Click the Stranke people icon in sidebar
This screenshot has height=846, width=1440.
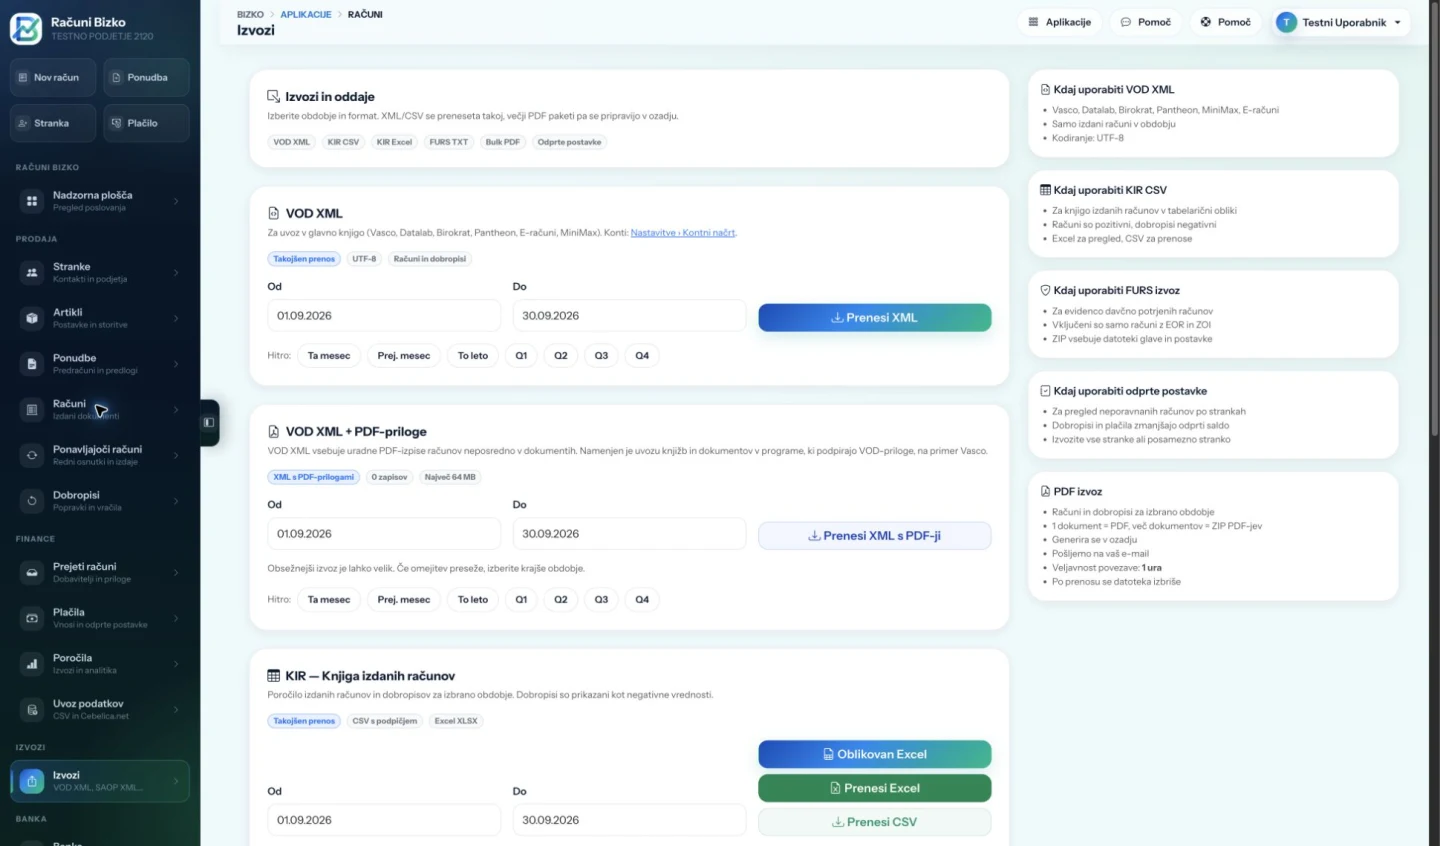pyautogui.click(x=32, y=272)
